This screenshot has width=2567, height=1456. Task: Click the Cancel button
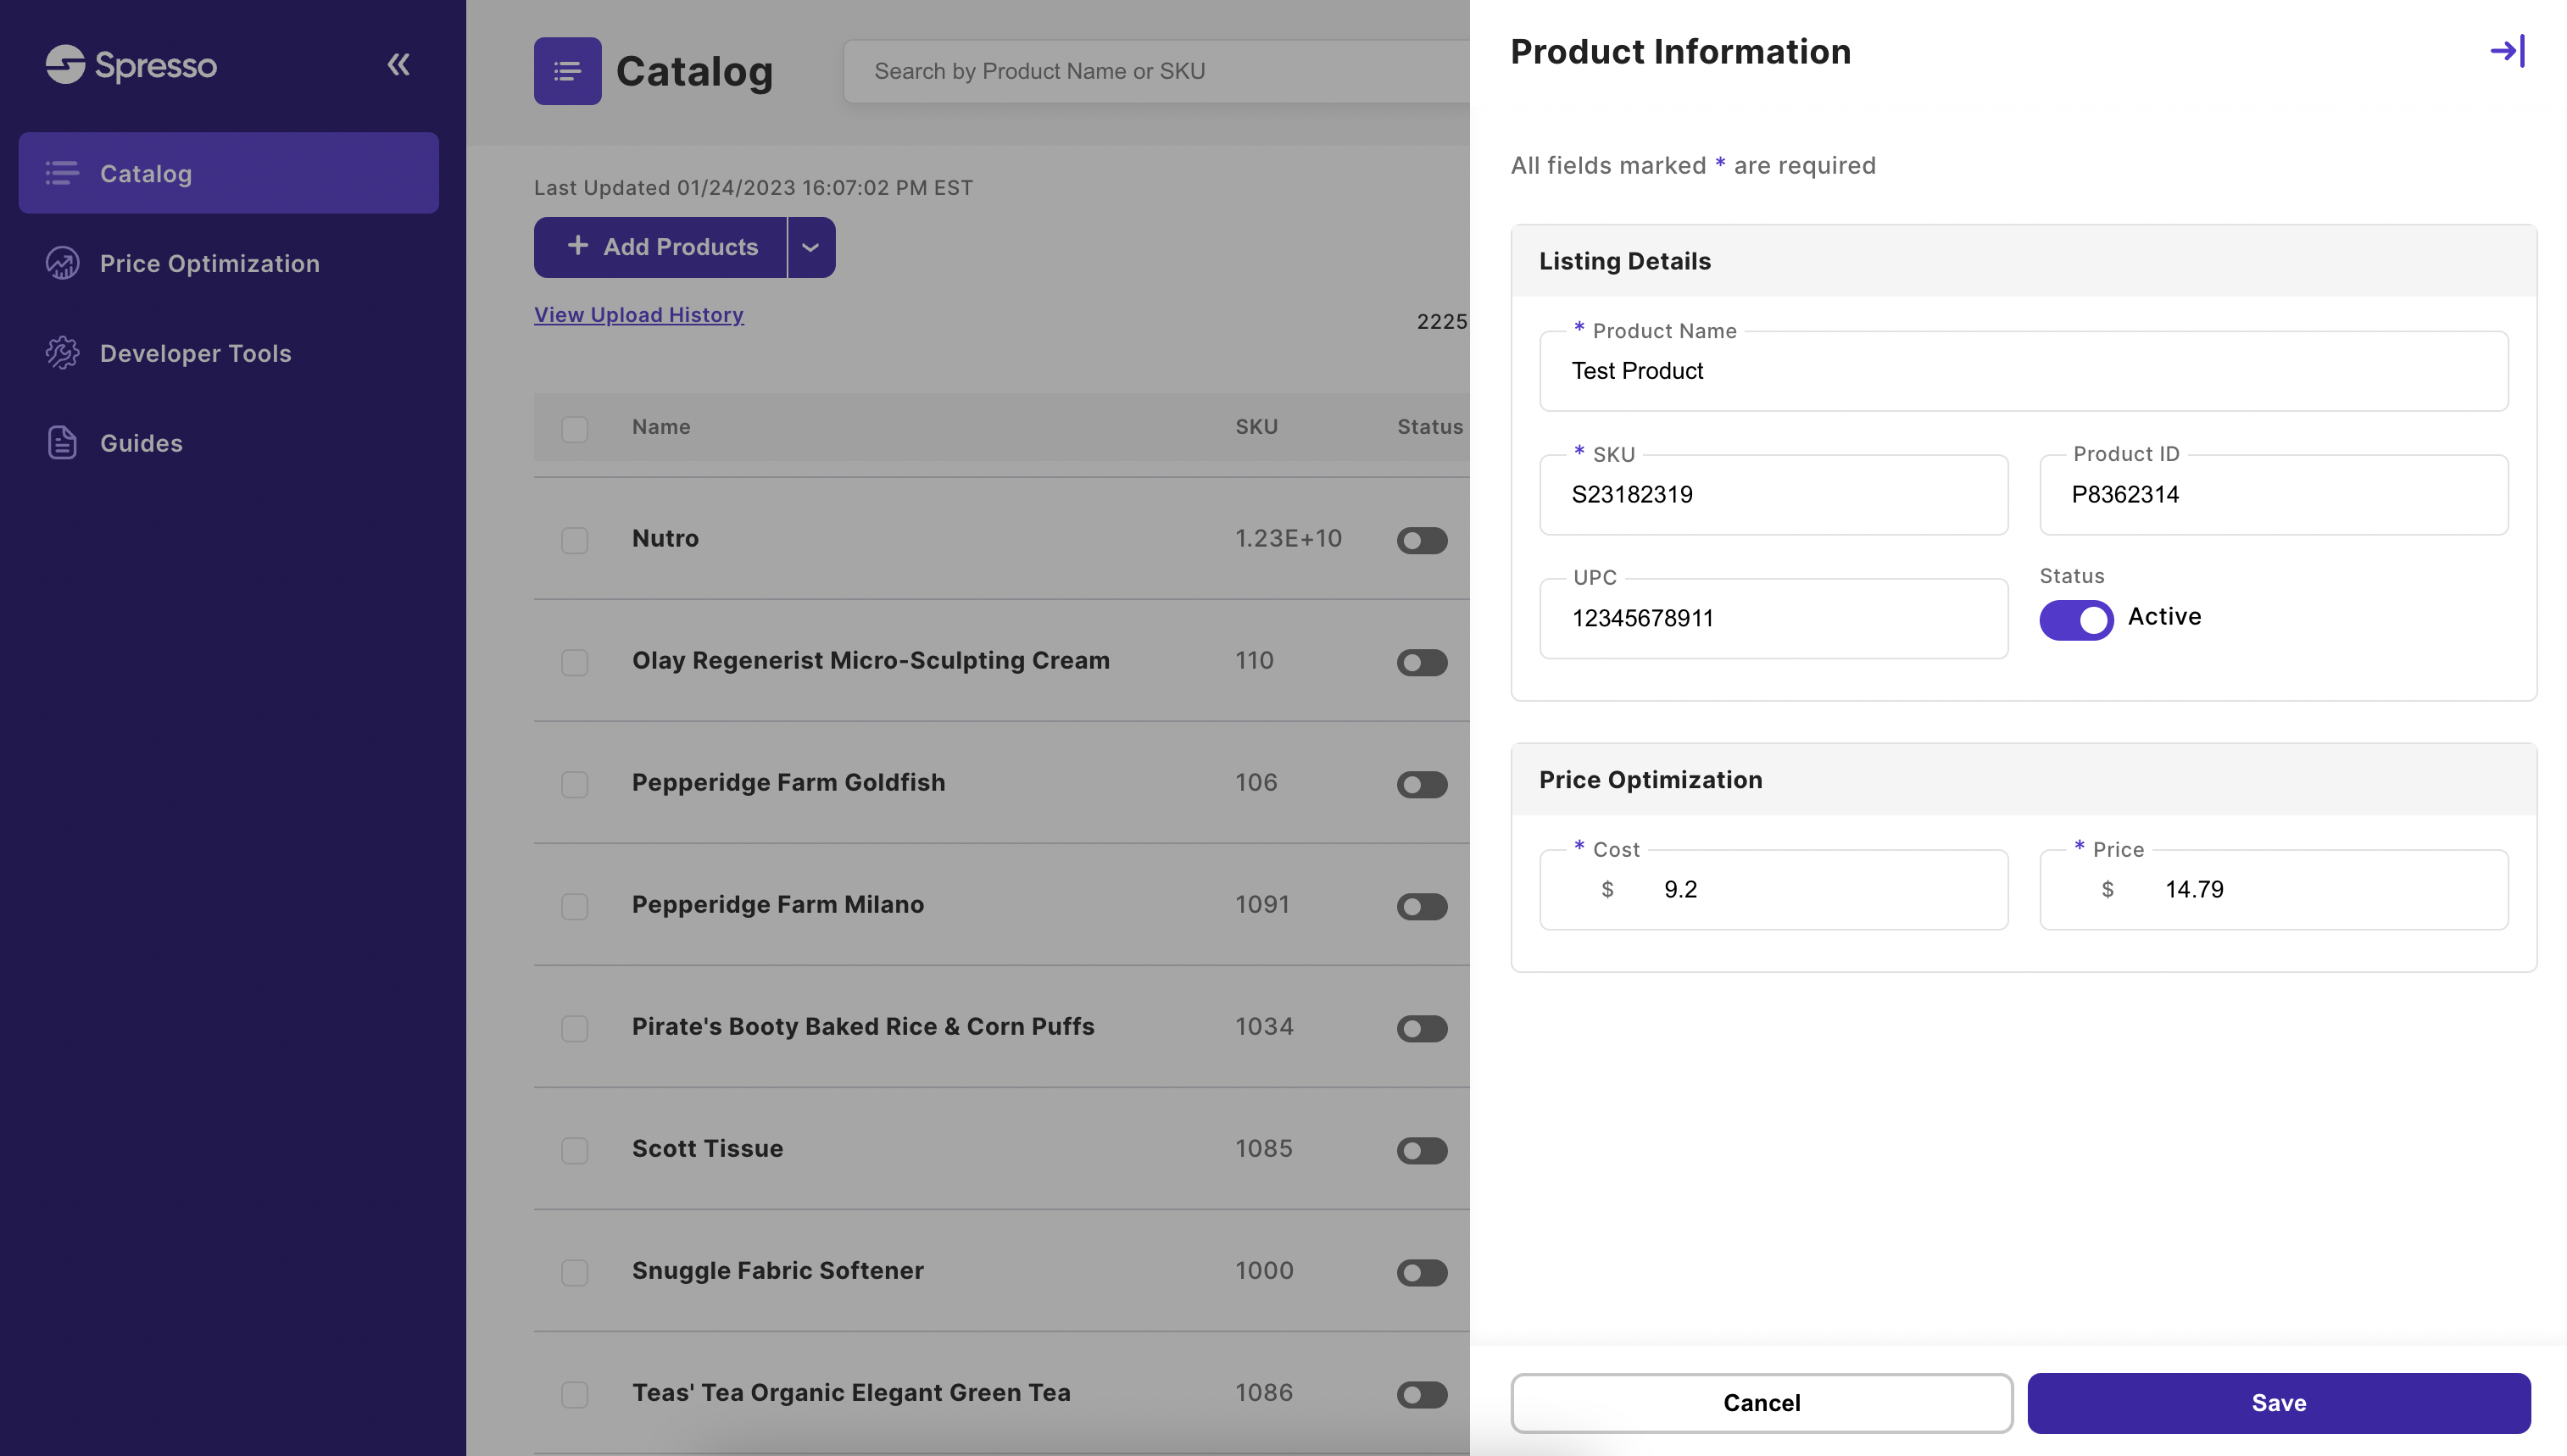click(1761, 1403)
